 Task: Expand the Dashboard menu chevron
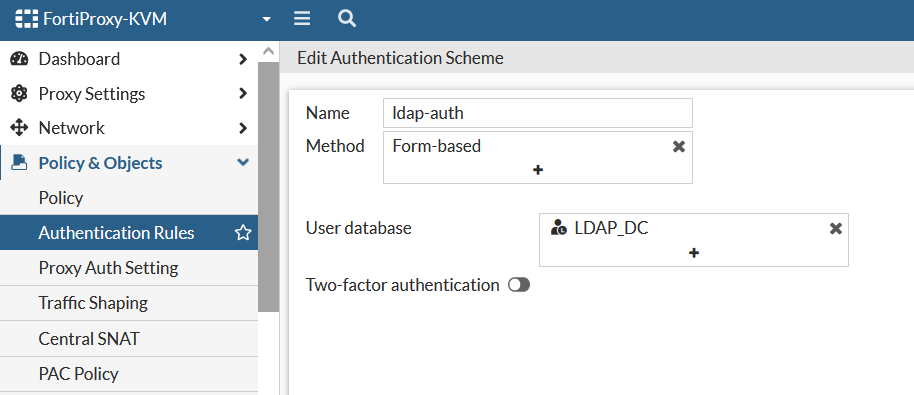pos(243,59)
